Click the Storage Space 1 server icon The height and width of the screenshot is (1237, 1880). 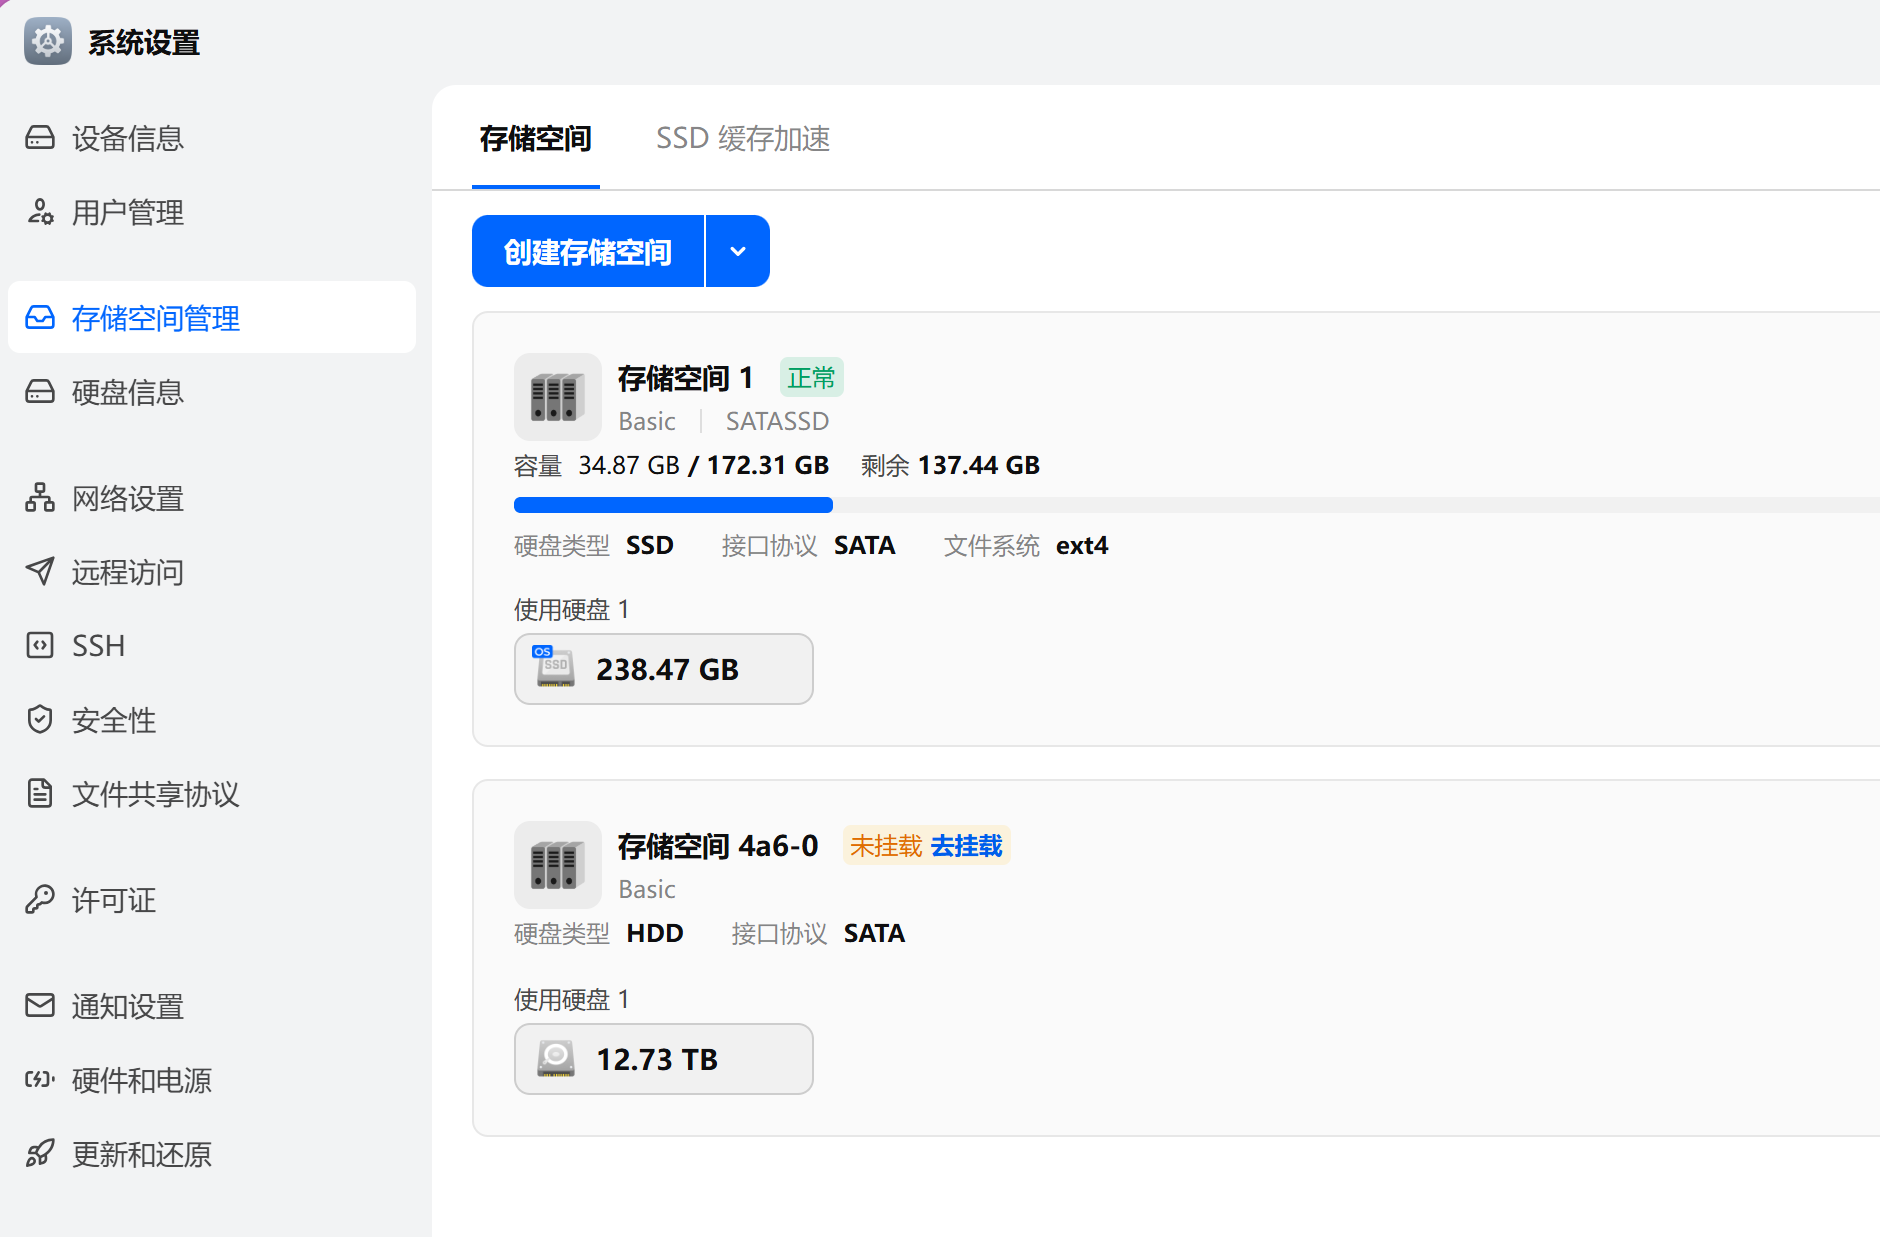557,397
